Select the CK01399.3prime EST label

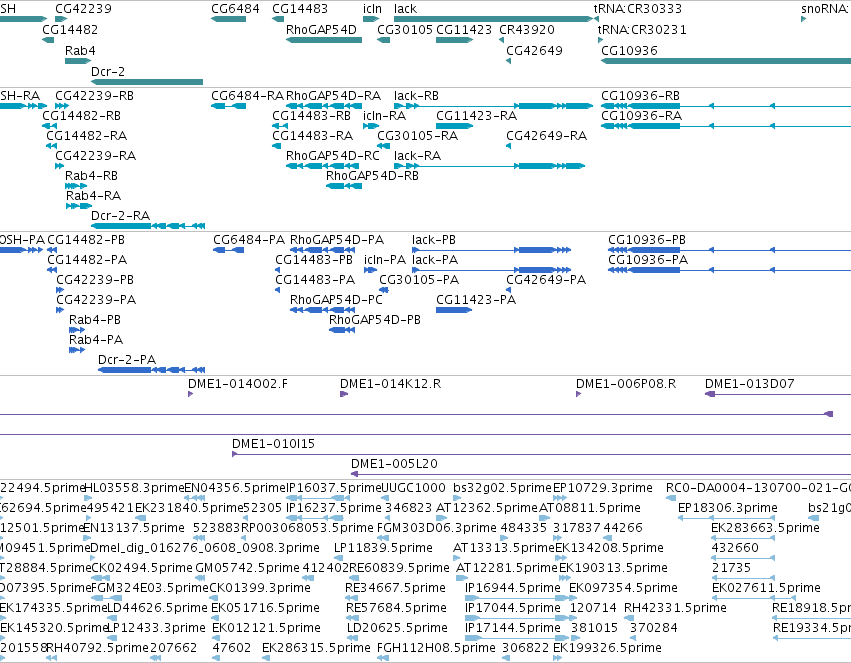click(259, 588)
